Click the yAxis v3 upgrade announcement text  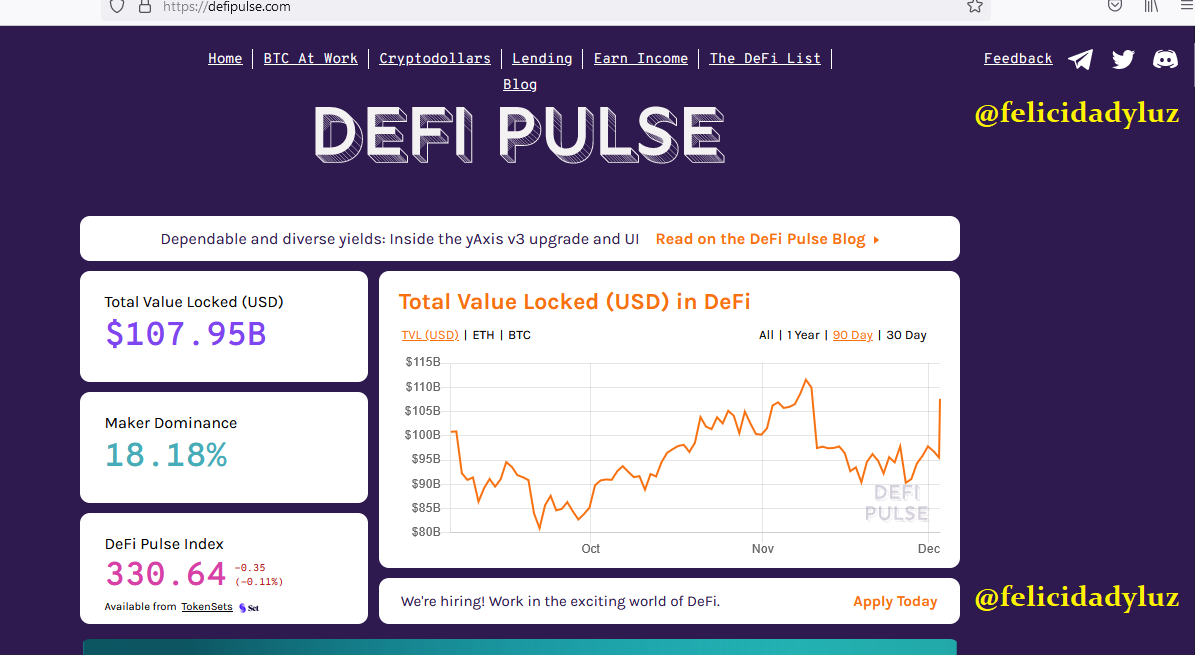(399, 239)
